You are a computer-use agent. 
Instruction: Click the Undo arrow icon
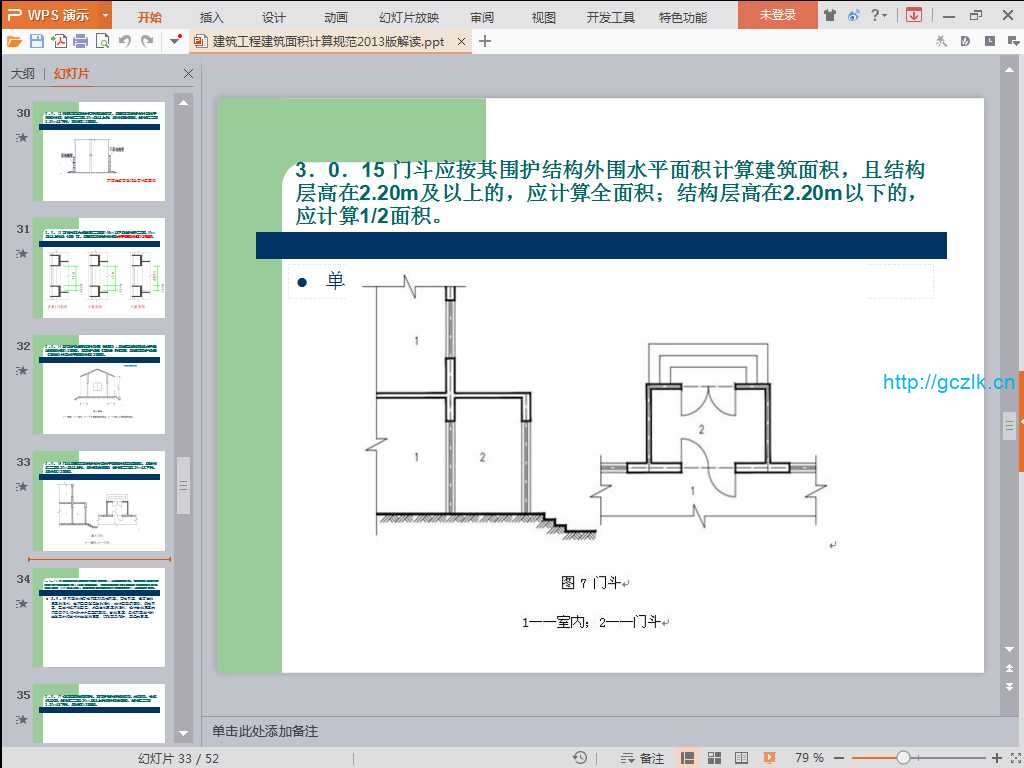pos(125,41)
